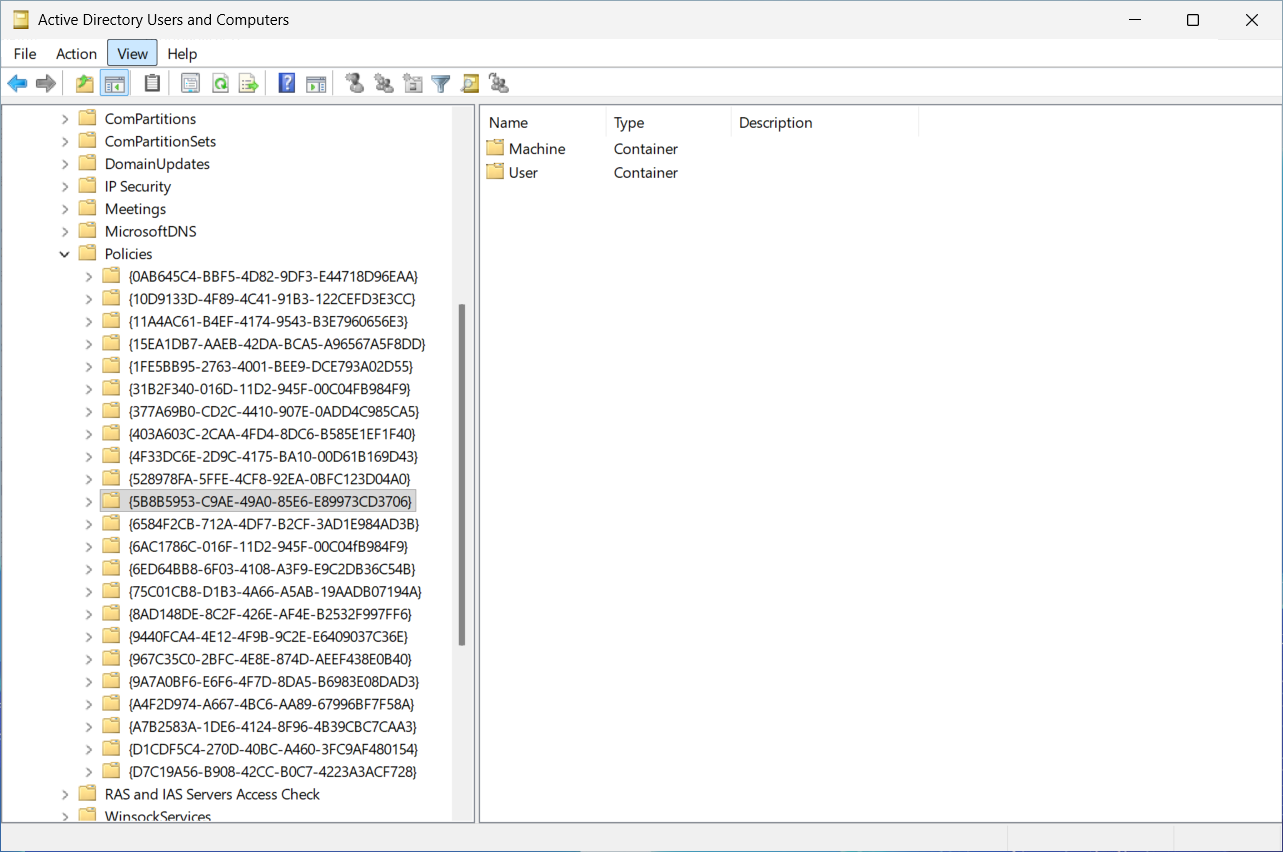Click the console tree vertical scrollbar thumb

462,475
